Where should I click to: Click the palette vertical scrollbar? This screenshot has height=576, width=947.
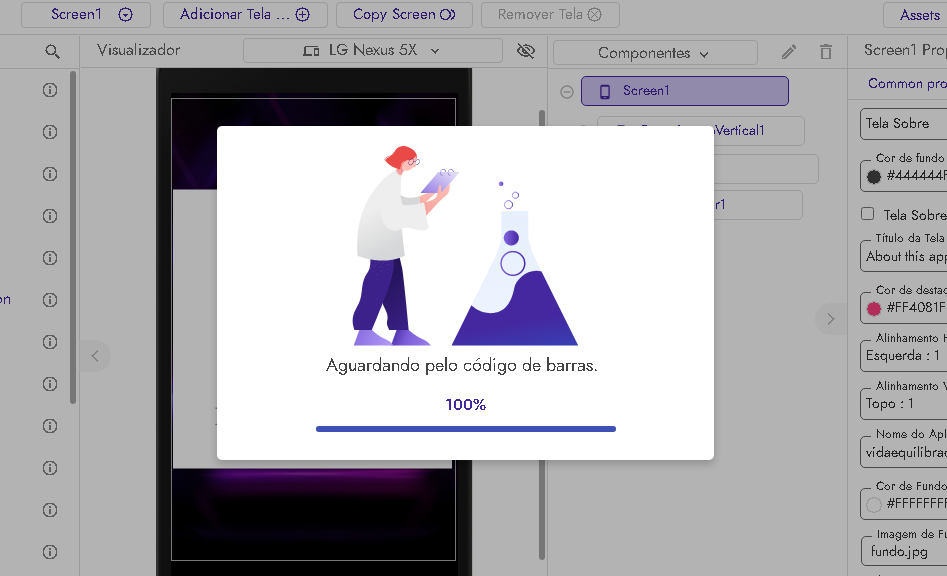[73, 237]
